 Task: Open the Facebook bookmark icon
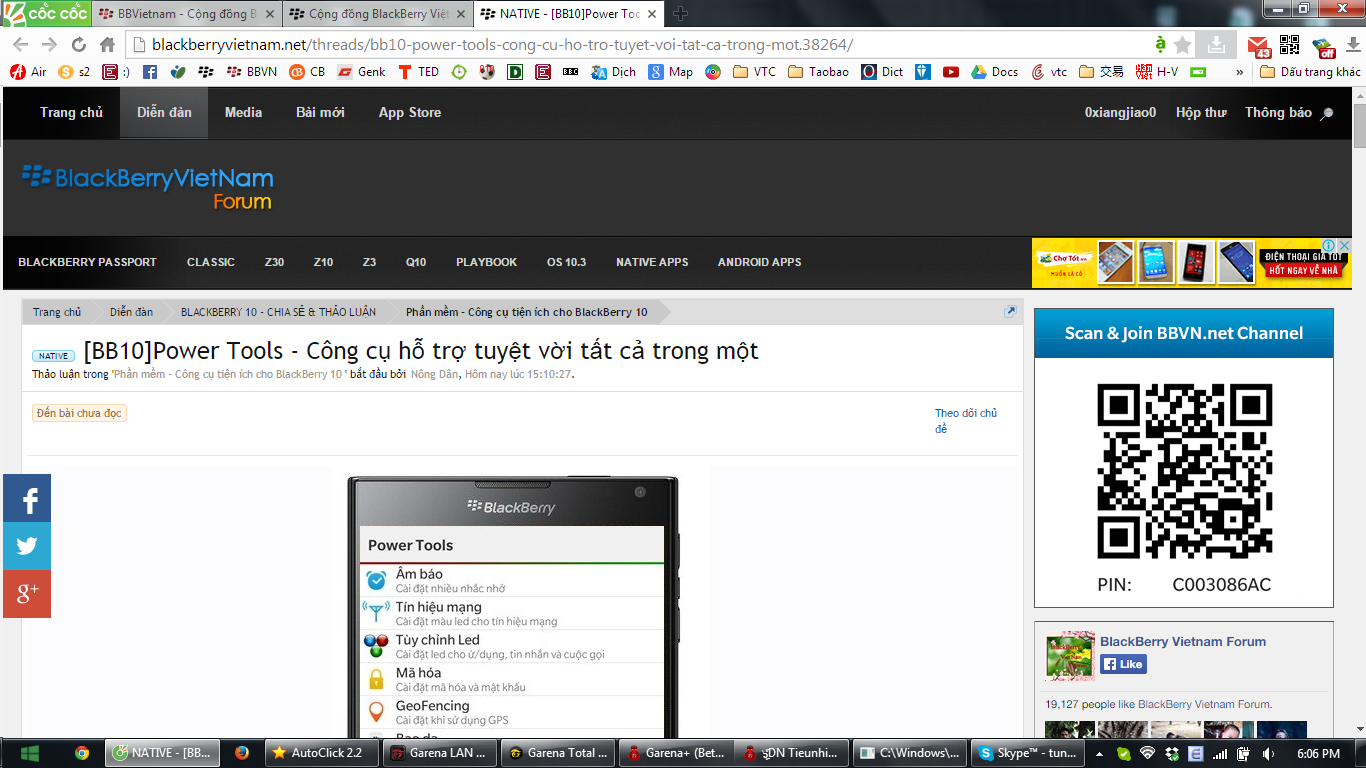(x=150, y=72)
